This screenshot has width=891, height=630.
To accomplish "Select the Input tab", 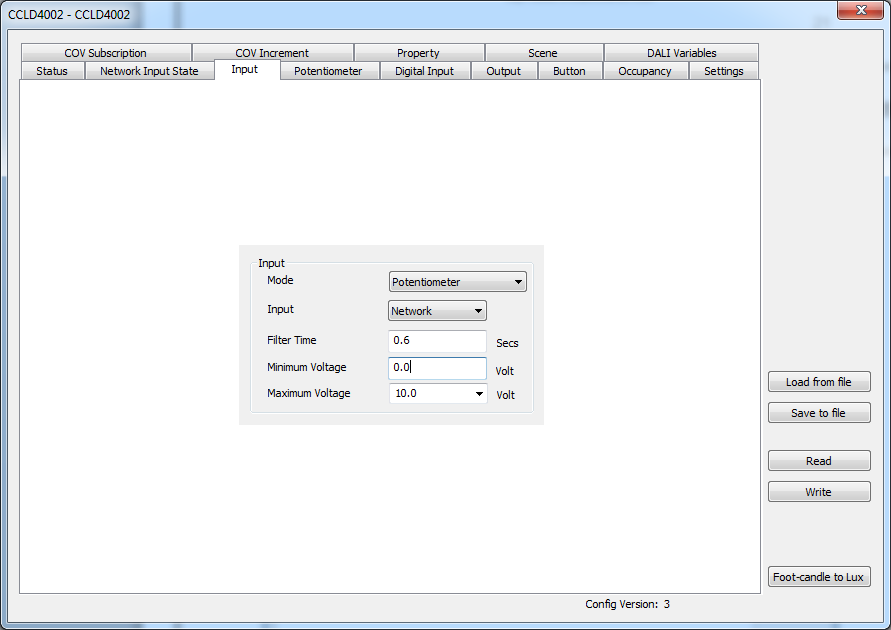I will click(245, 69).
